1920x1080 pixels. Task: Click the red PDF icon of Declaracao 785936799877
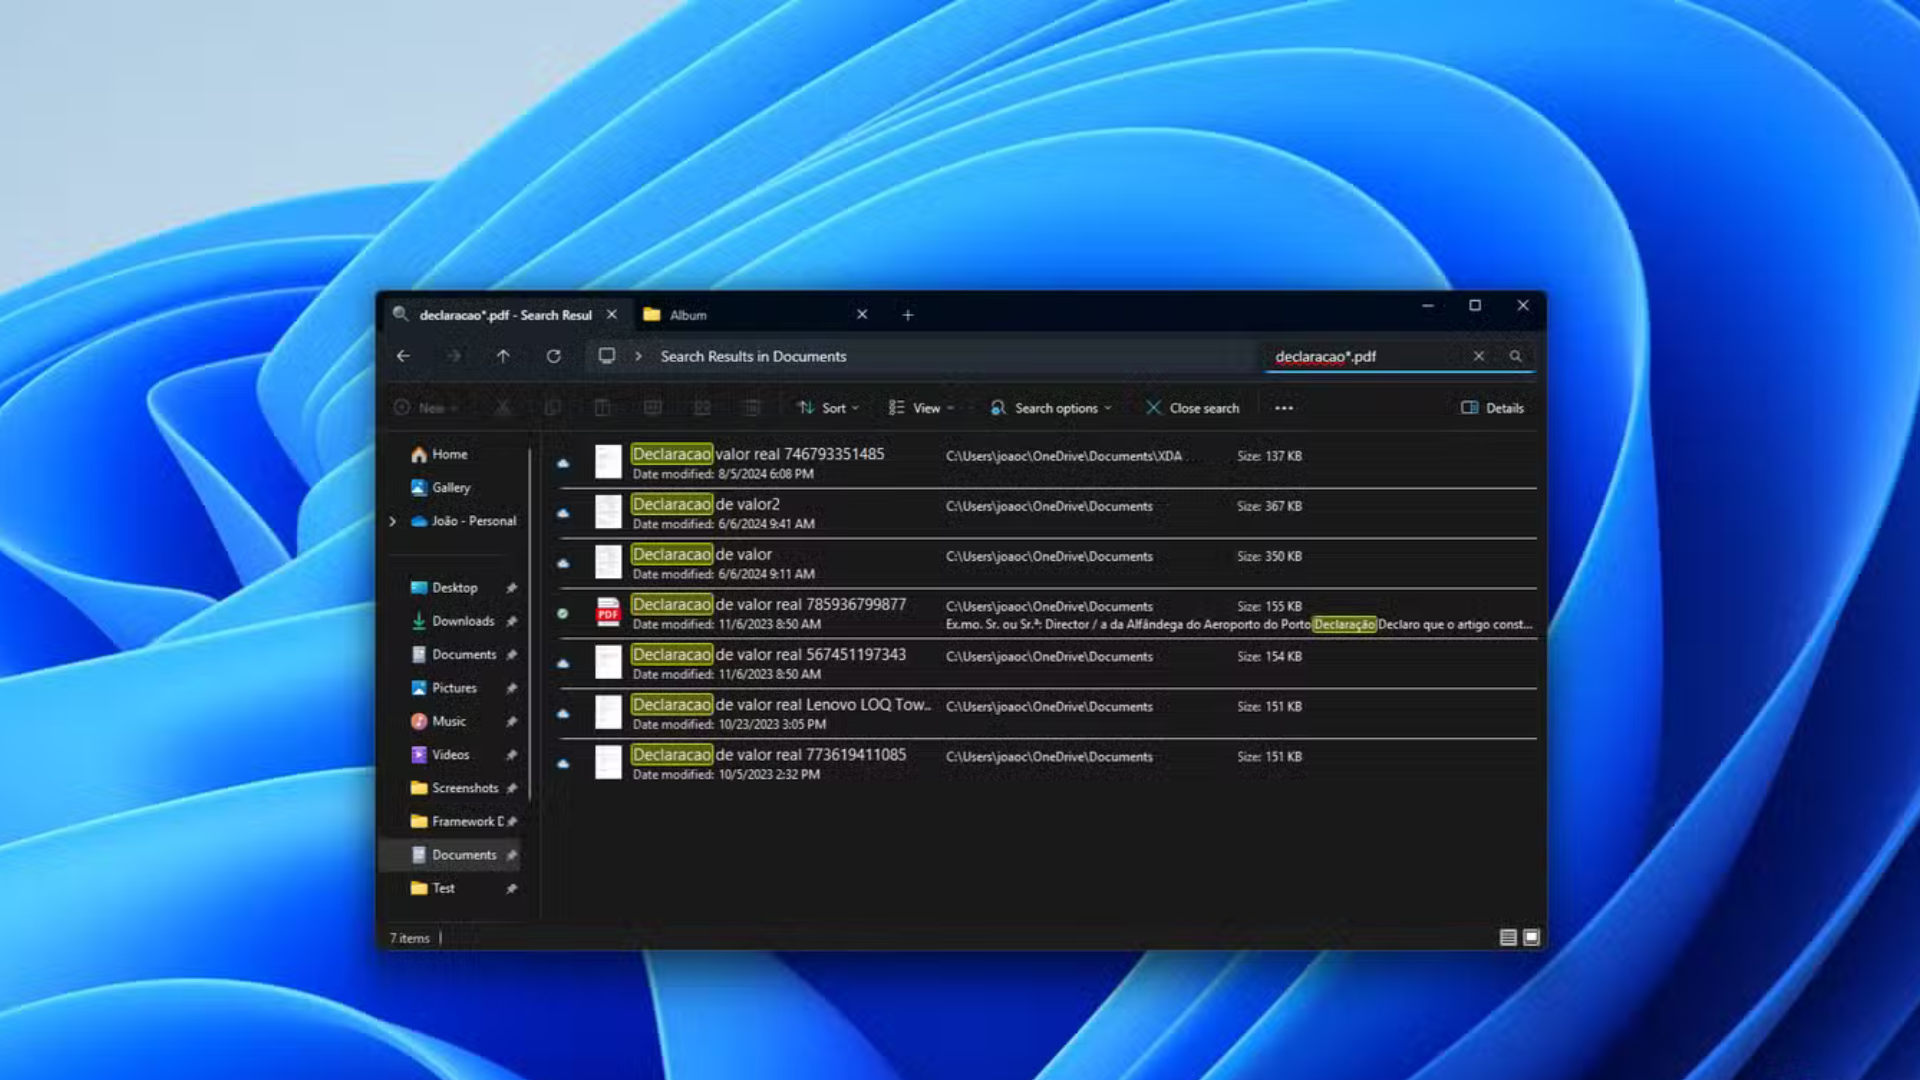(x=607, y=612)
